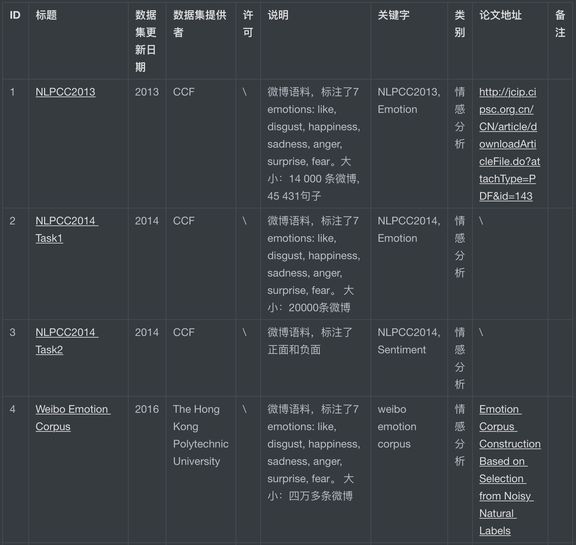
Task: Click the 论文地址 column header
Action: click(500, 15)
